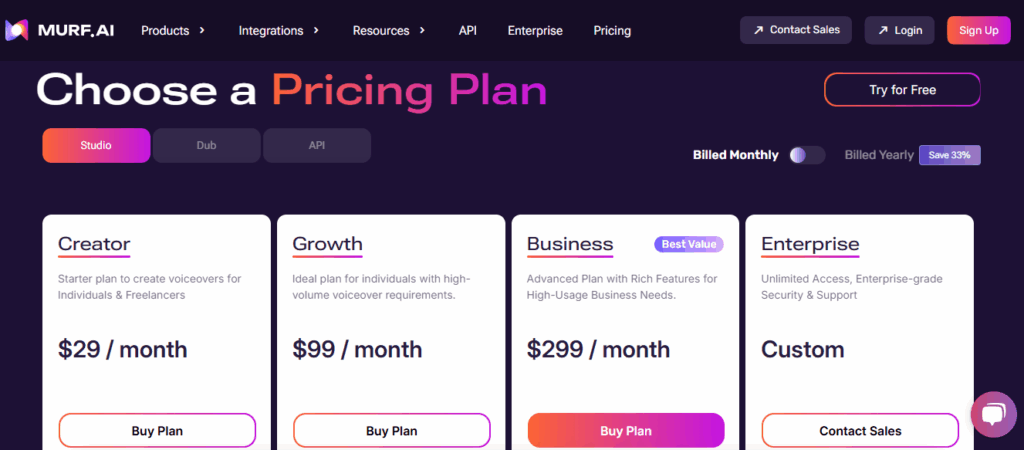Screen dimensions: 1024x450
Task: Open the chat support bubble icon
Action: click(x=992, y=416)
